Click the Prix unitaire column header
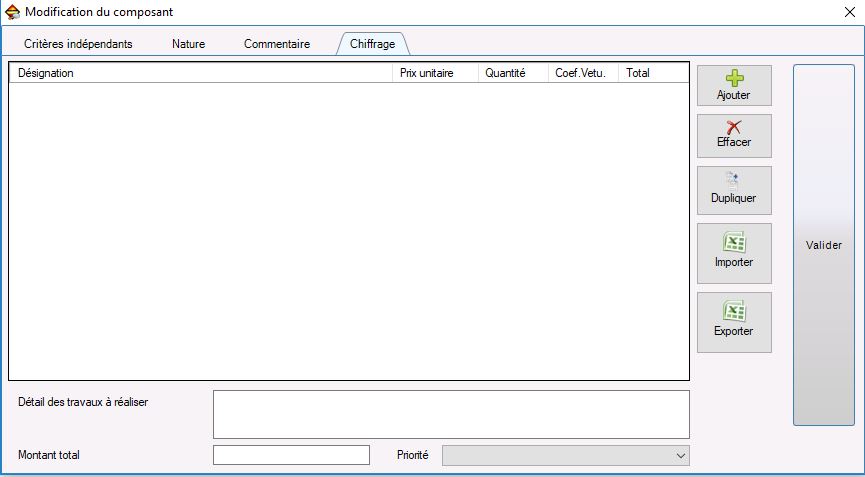Image resolution: width=865 pixels, height=477 pixels. [x=435, y=73]
